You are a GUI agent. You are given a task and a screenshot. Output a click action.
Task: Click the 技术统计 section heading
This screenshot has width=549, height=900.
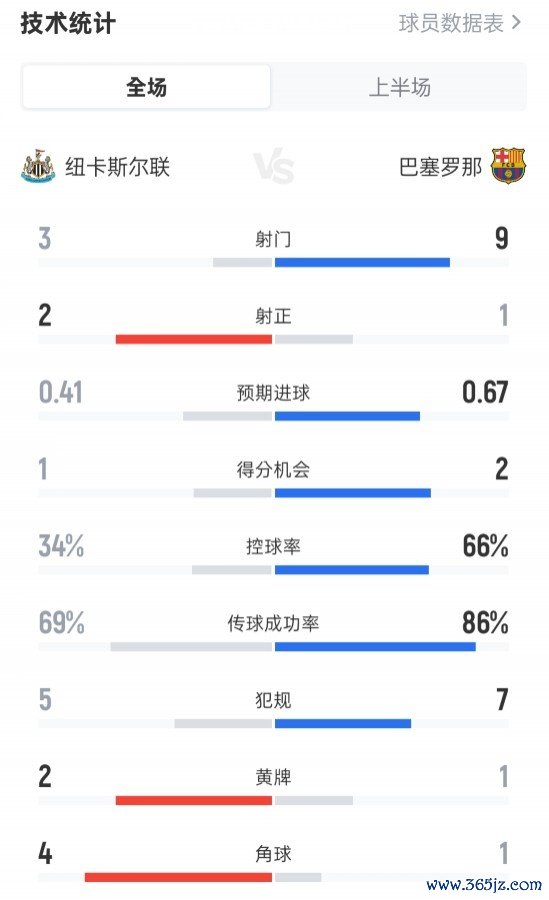click(68, 24)
